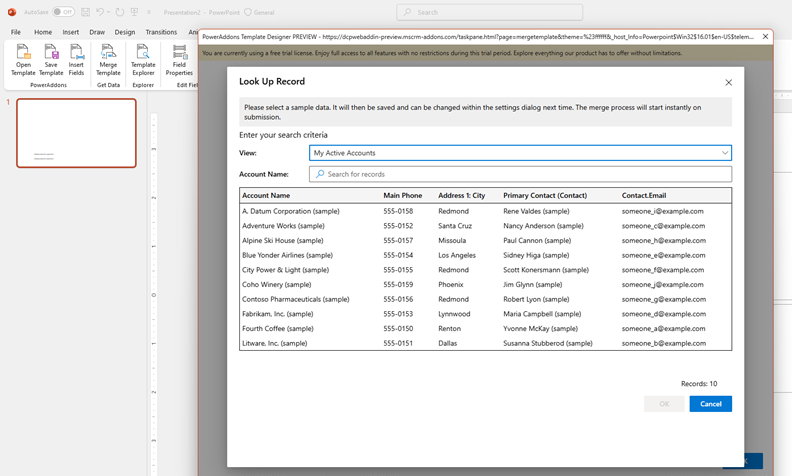792x476 pixels.
Task: Click city cell Missoula
Action: [x=452, y=241]
